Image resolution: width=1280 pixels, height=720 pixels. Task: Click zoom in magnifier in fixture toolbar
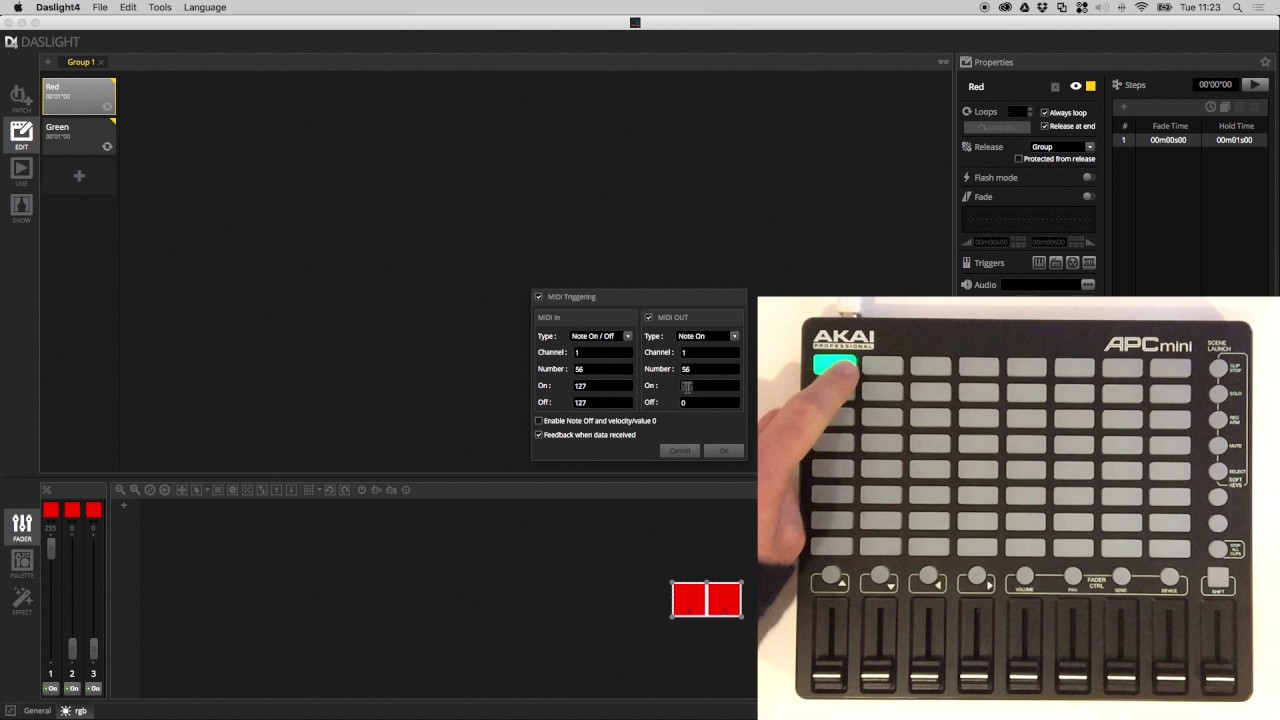pyautogui.click(x=134, y=490)
